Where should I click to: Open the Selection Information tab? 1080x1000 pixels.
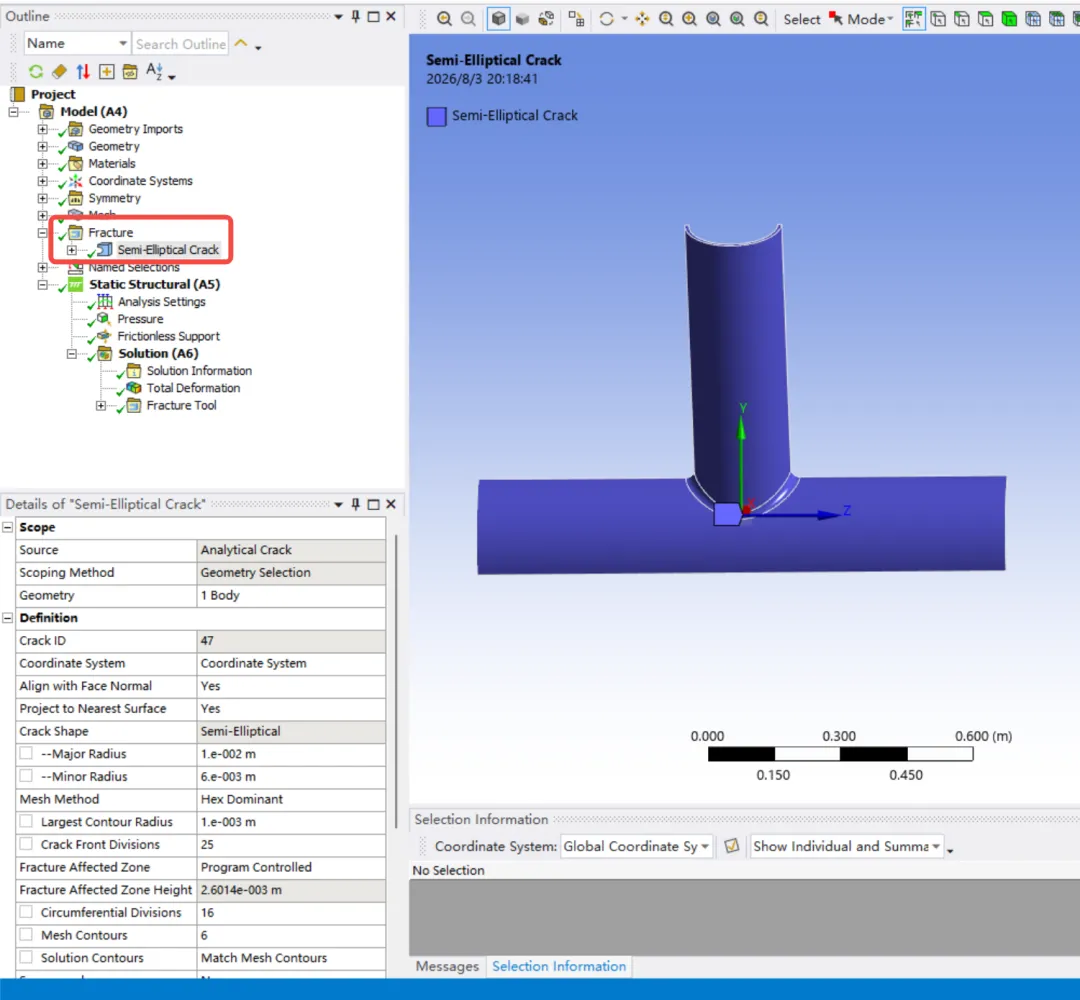(x=559, y=966)
